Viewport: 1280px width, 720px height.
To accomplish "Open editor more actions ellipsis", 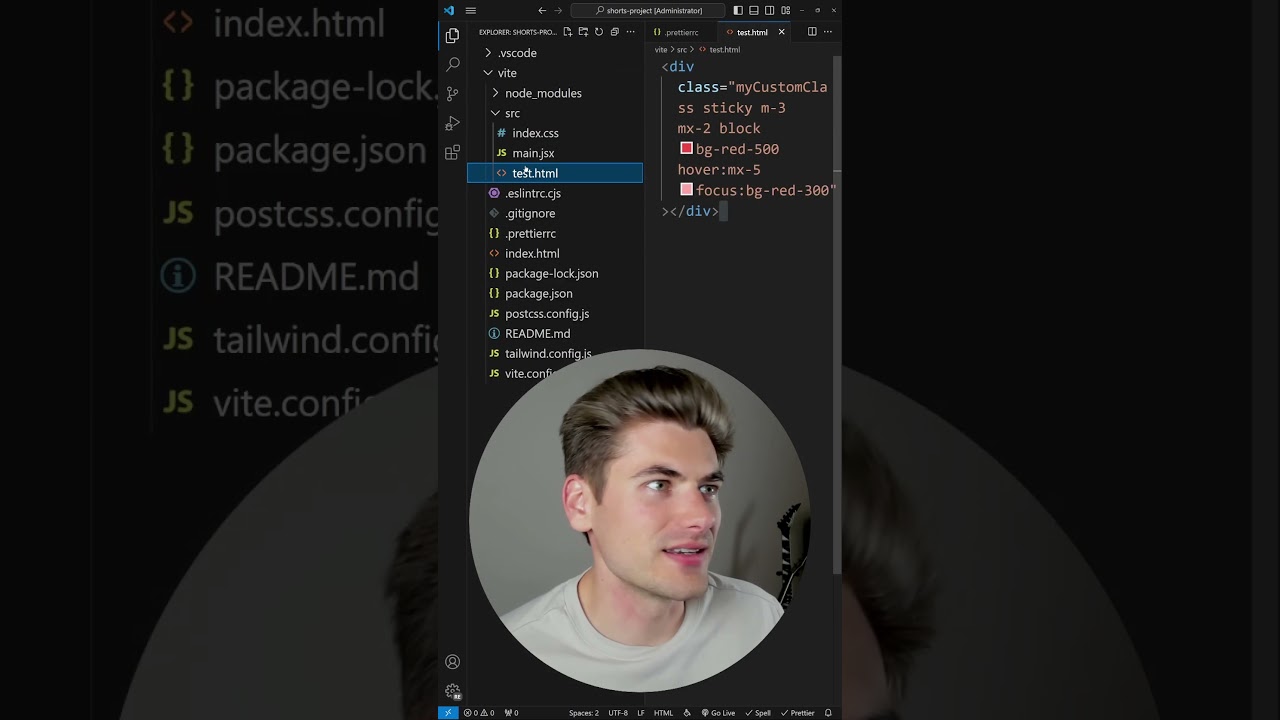I will pos(828,32).
